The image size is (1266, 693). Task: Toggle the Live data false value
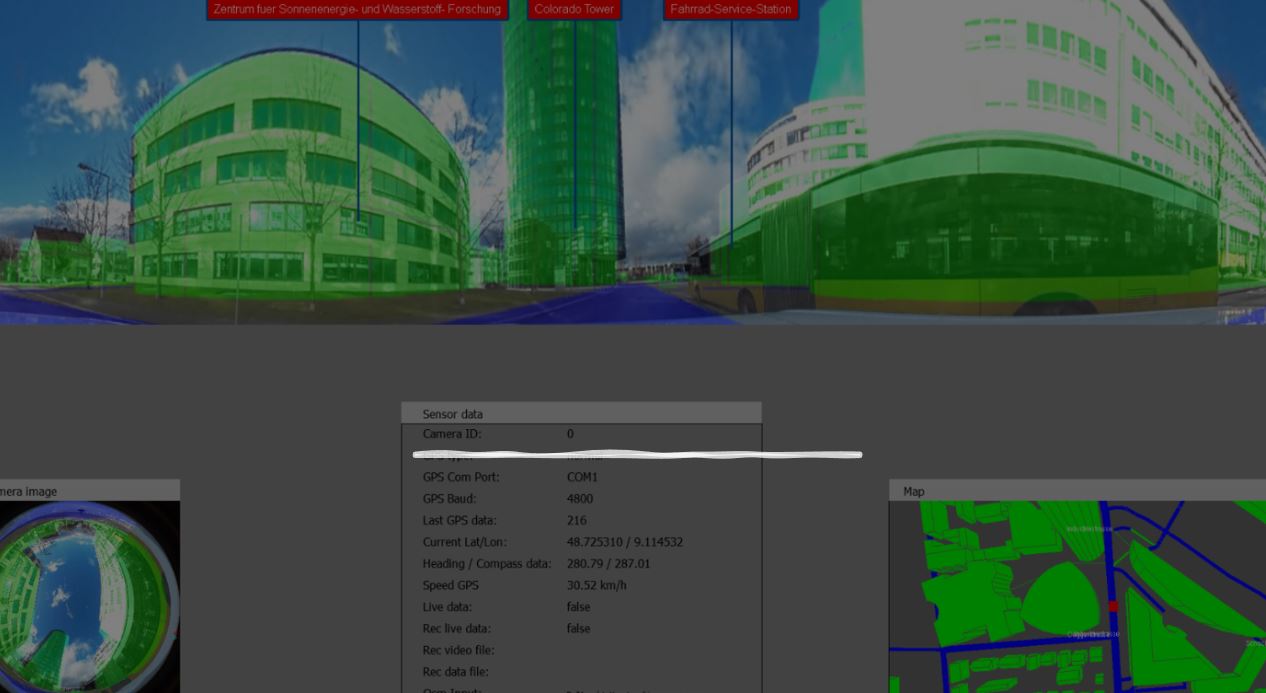click(578, 606)
